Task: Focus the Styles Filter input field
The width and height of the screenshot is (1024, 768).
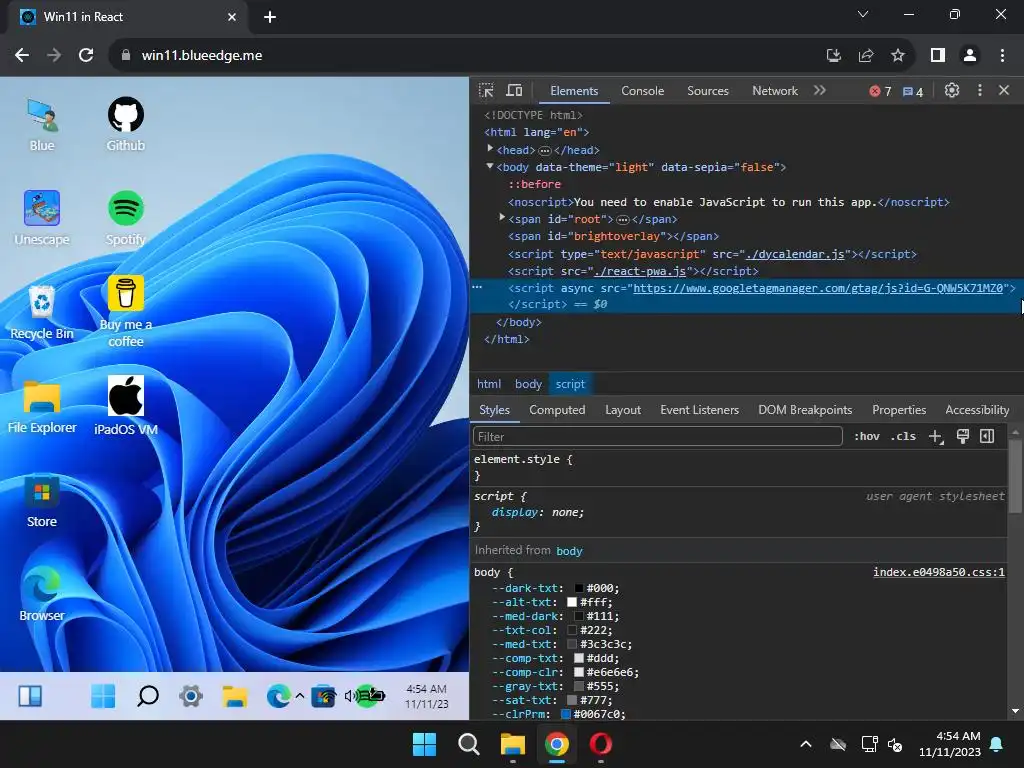Action: tap(658, 436)
